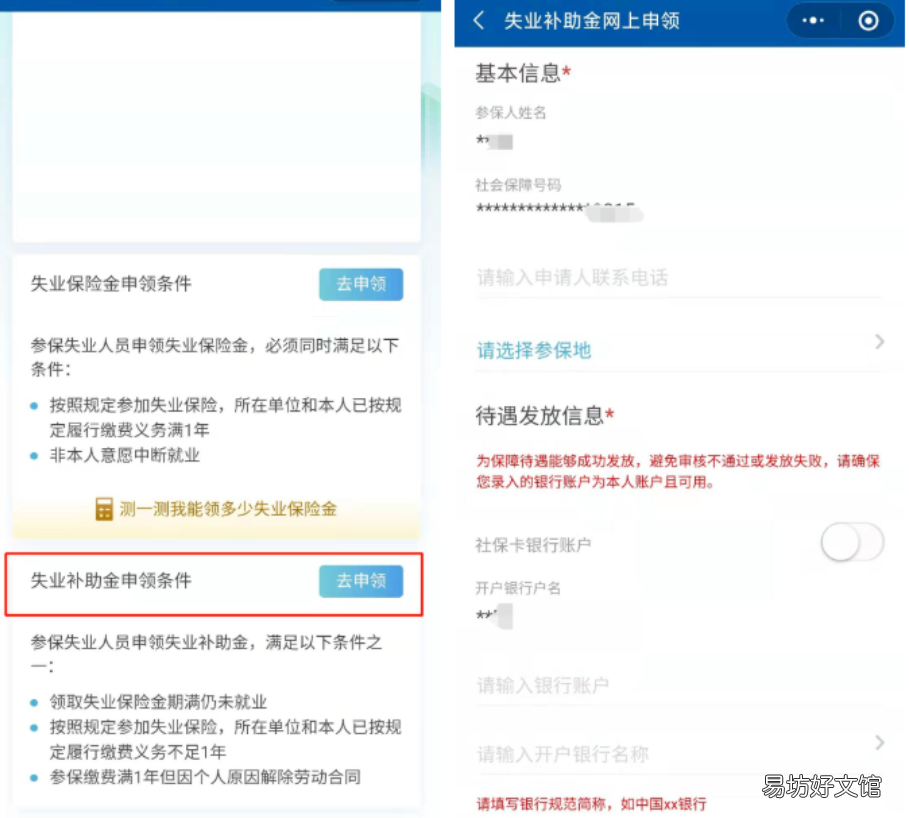This screenshot has height=818, width=909.
Task: Focus the 请输入开户银行名称 field
Action: (x=679, y=754)
